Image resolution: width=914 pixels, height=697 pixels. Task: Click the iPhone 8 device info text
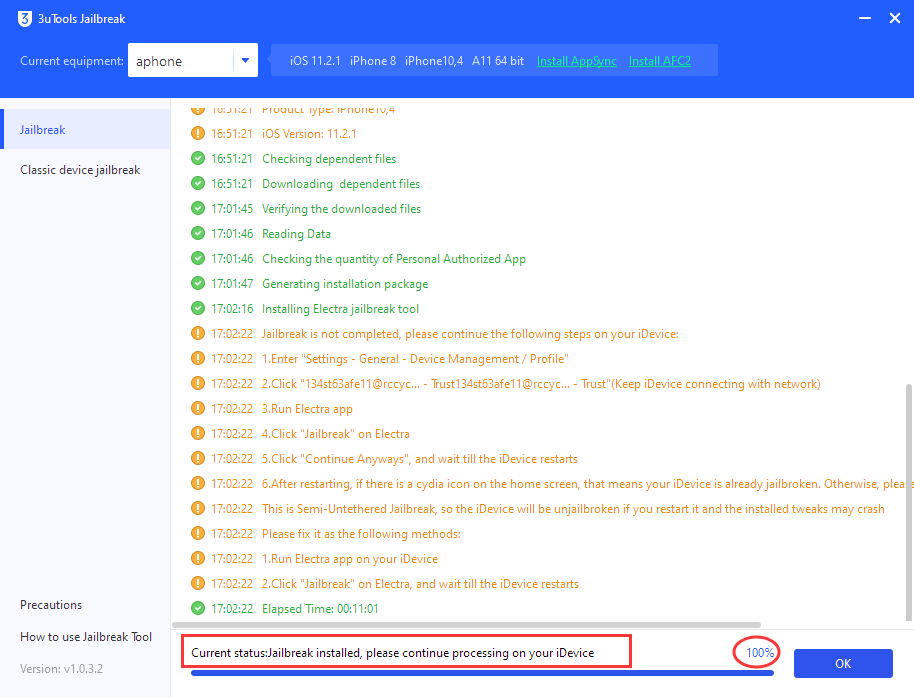(372, 61)
